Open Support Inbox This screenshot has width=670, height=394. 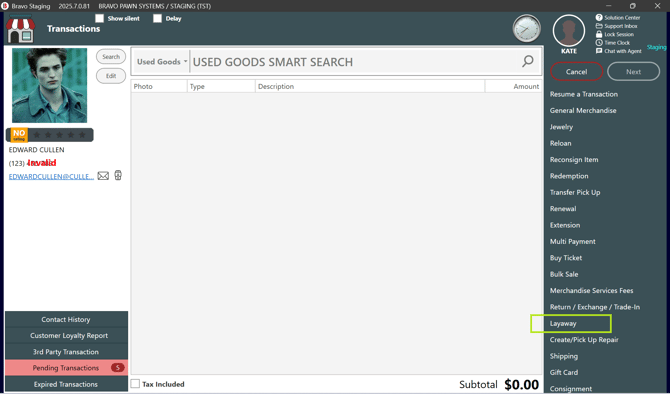[617, 26]
